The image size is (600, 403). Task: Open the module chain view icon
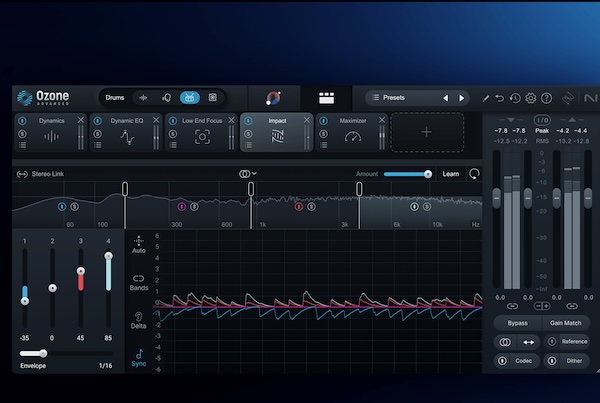click(326, 98)
